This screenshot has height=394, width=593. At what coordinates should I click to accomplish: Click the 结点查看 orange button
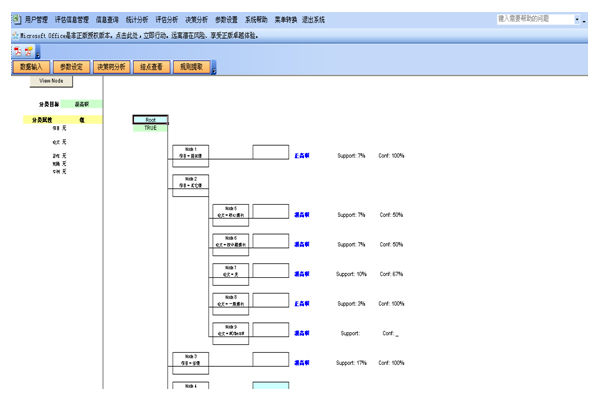(x=151, y=67)
